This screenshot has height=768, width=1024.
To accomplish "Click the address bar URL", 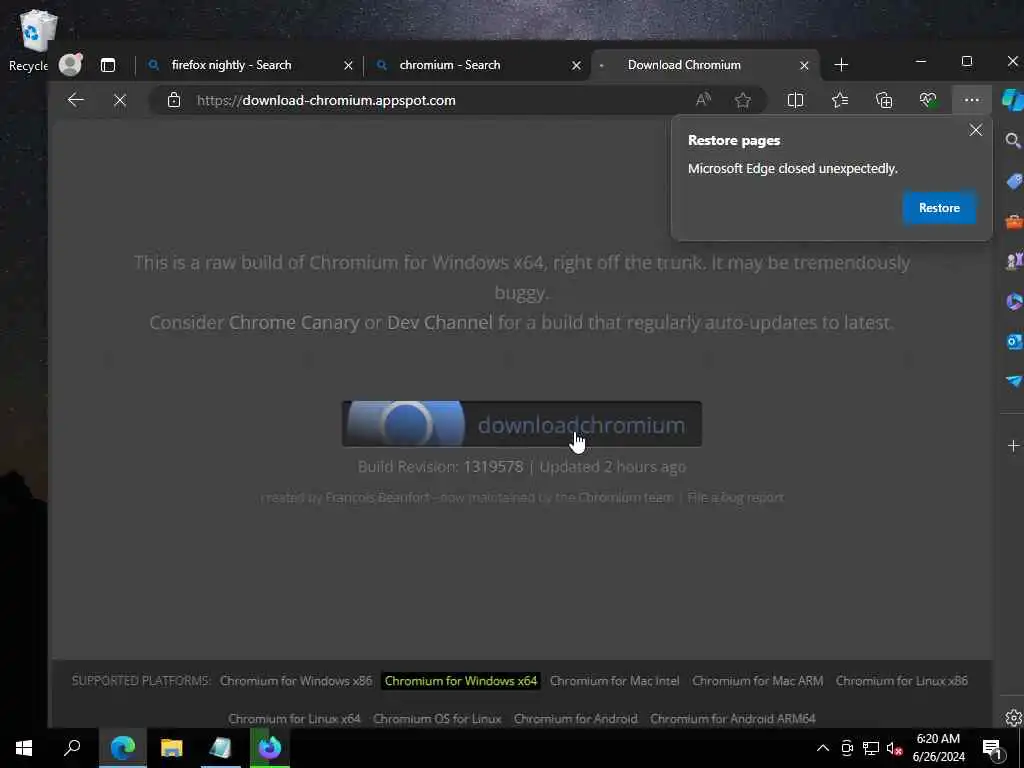I will 326,101.
